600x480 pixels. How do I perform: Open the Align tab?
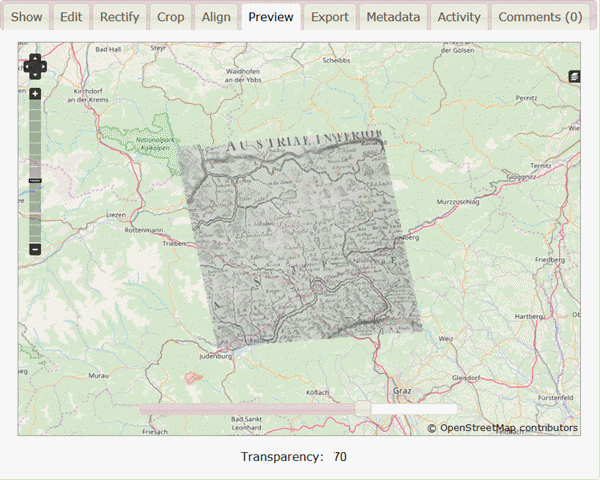coord(216,17)
